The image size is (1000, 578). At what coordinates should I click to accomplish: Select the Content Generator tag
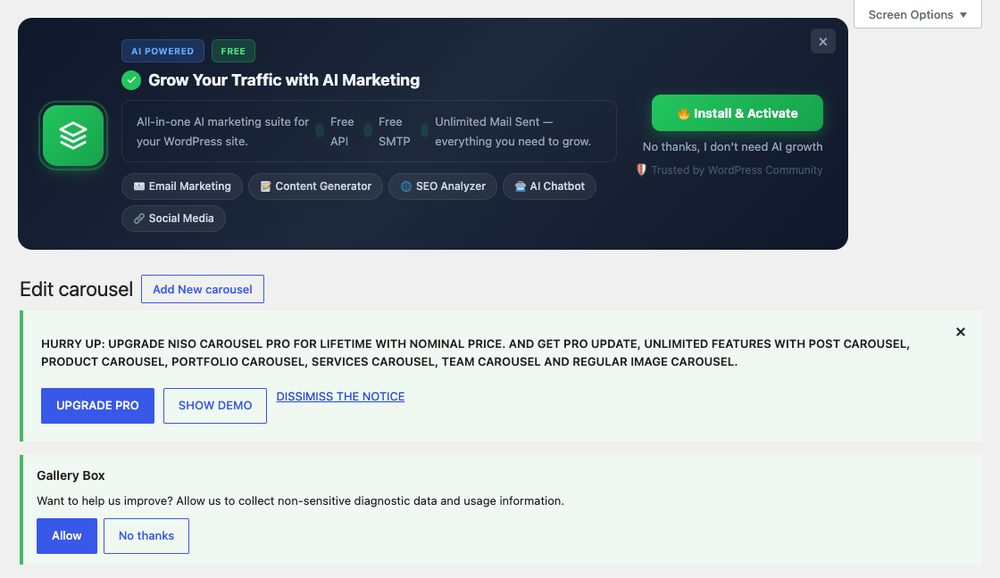(316, 186)
